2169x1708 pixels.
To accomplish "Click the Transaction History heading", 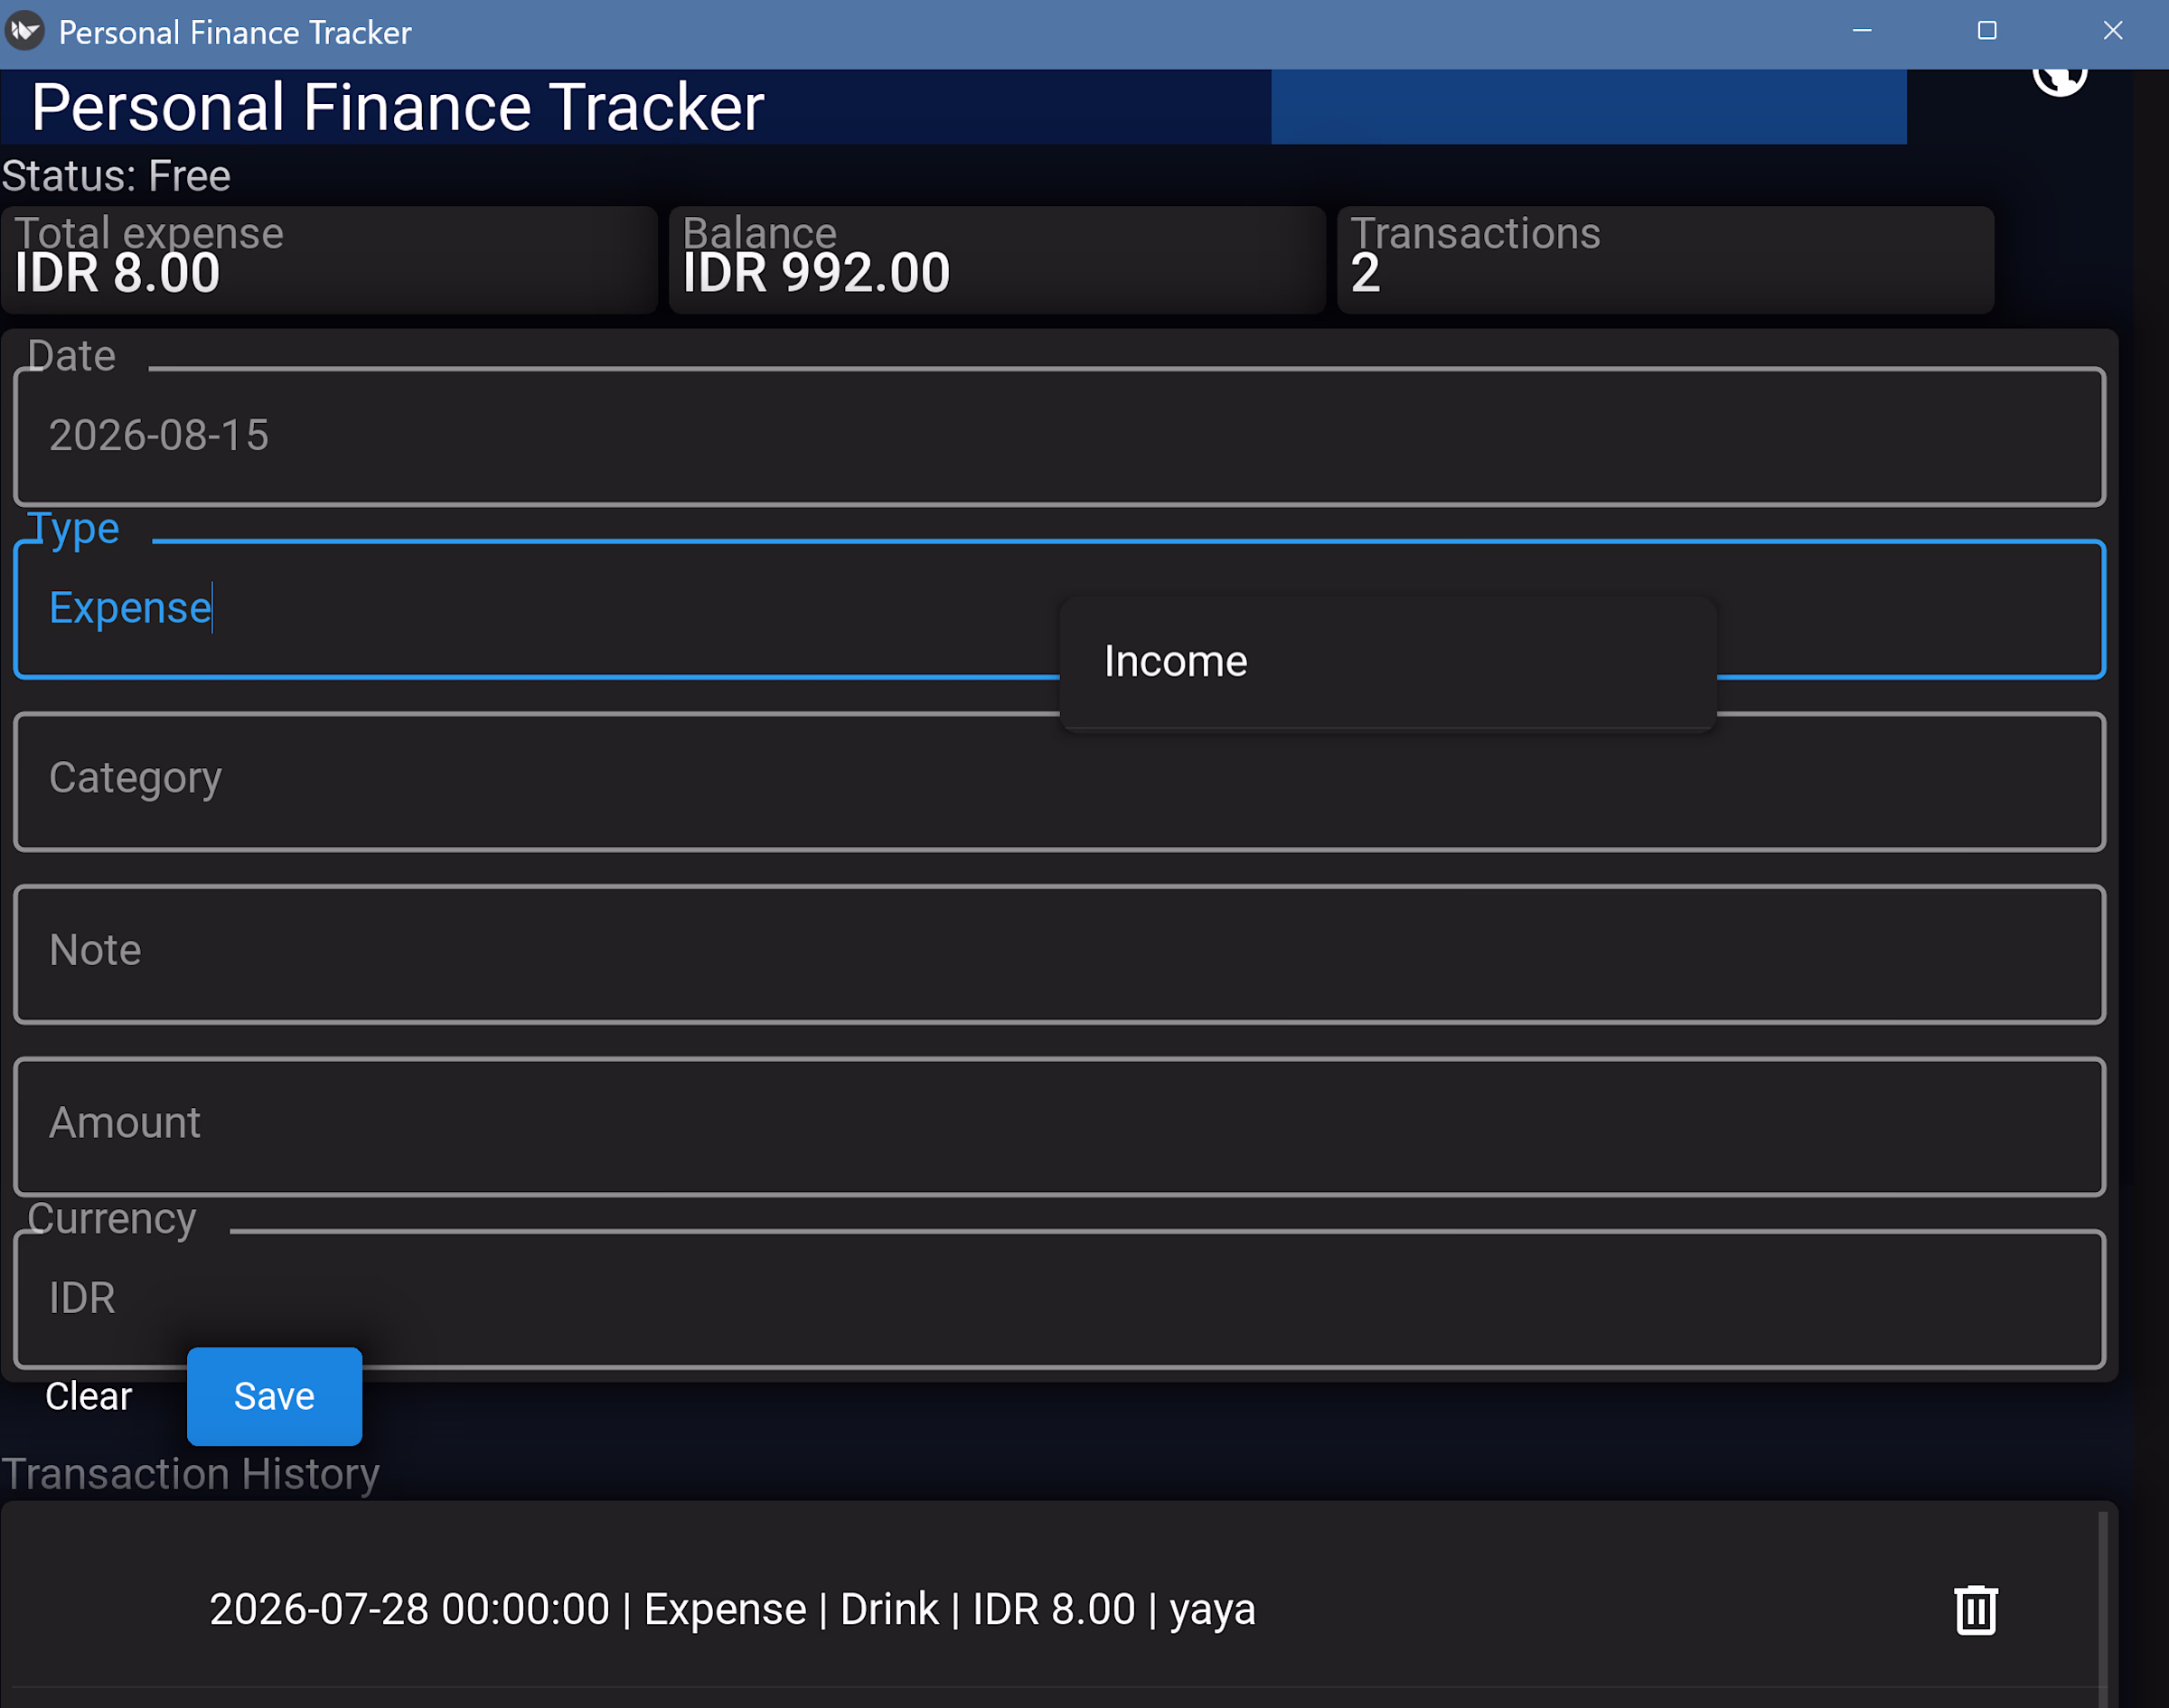I will (x=190, y=1474).
